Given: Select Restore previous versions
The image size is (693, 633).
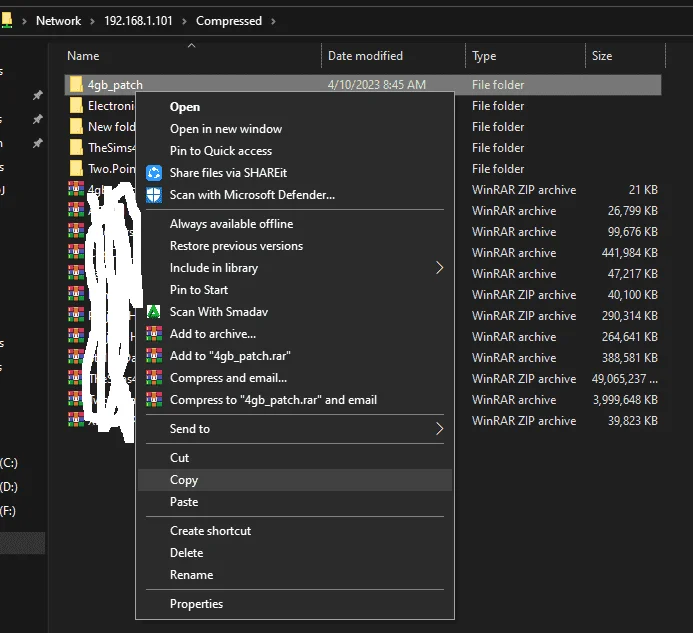Looking at the screenshot, I should click(x=295, y=246).
